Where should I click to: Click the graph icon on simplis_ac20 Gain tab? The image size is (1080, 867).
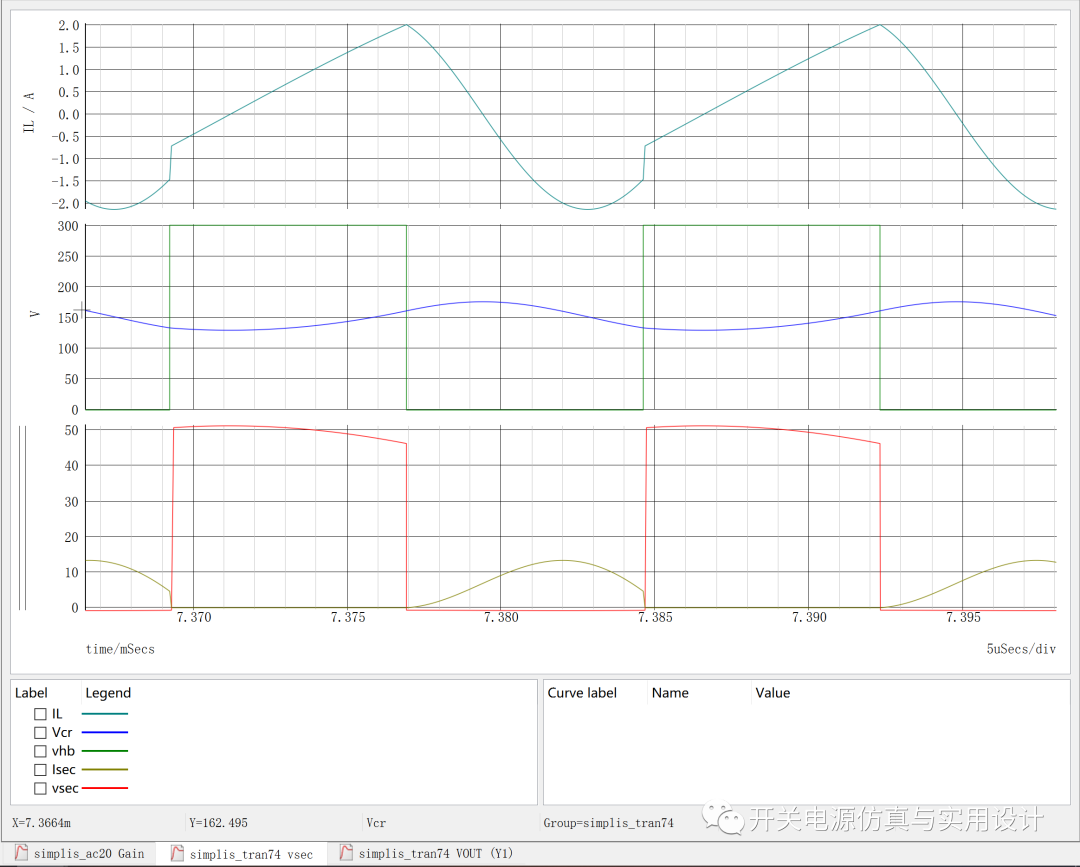(21, 853)
